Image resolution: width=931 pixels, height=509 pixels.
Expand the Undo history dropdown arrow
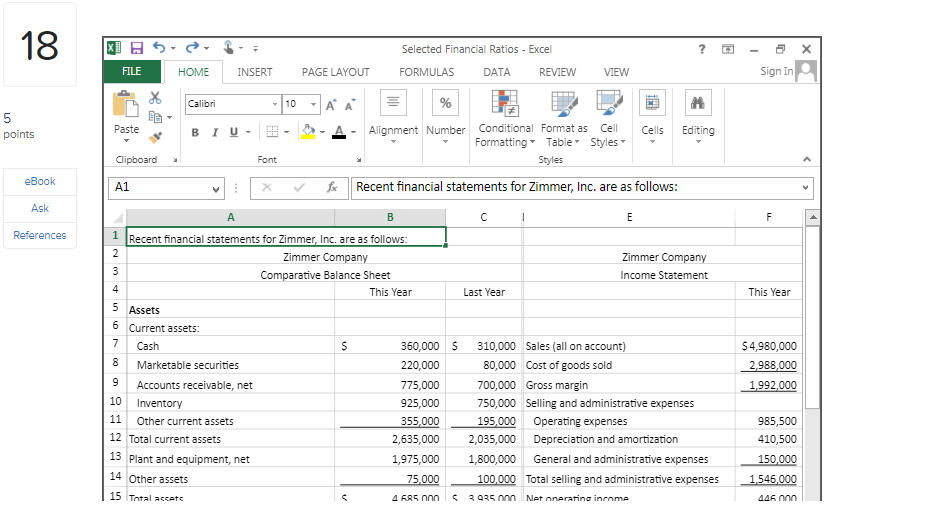pos(173,48)
